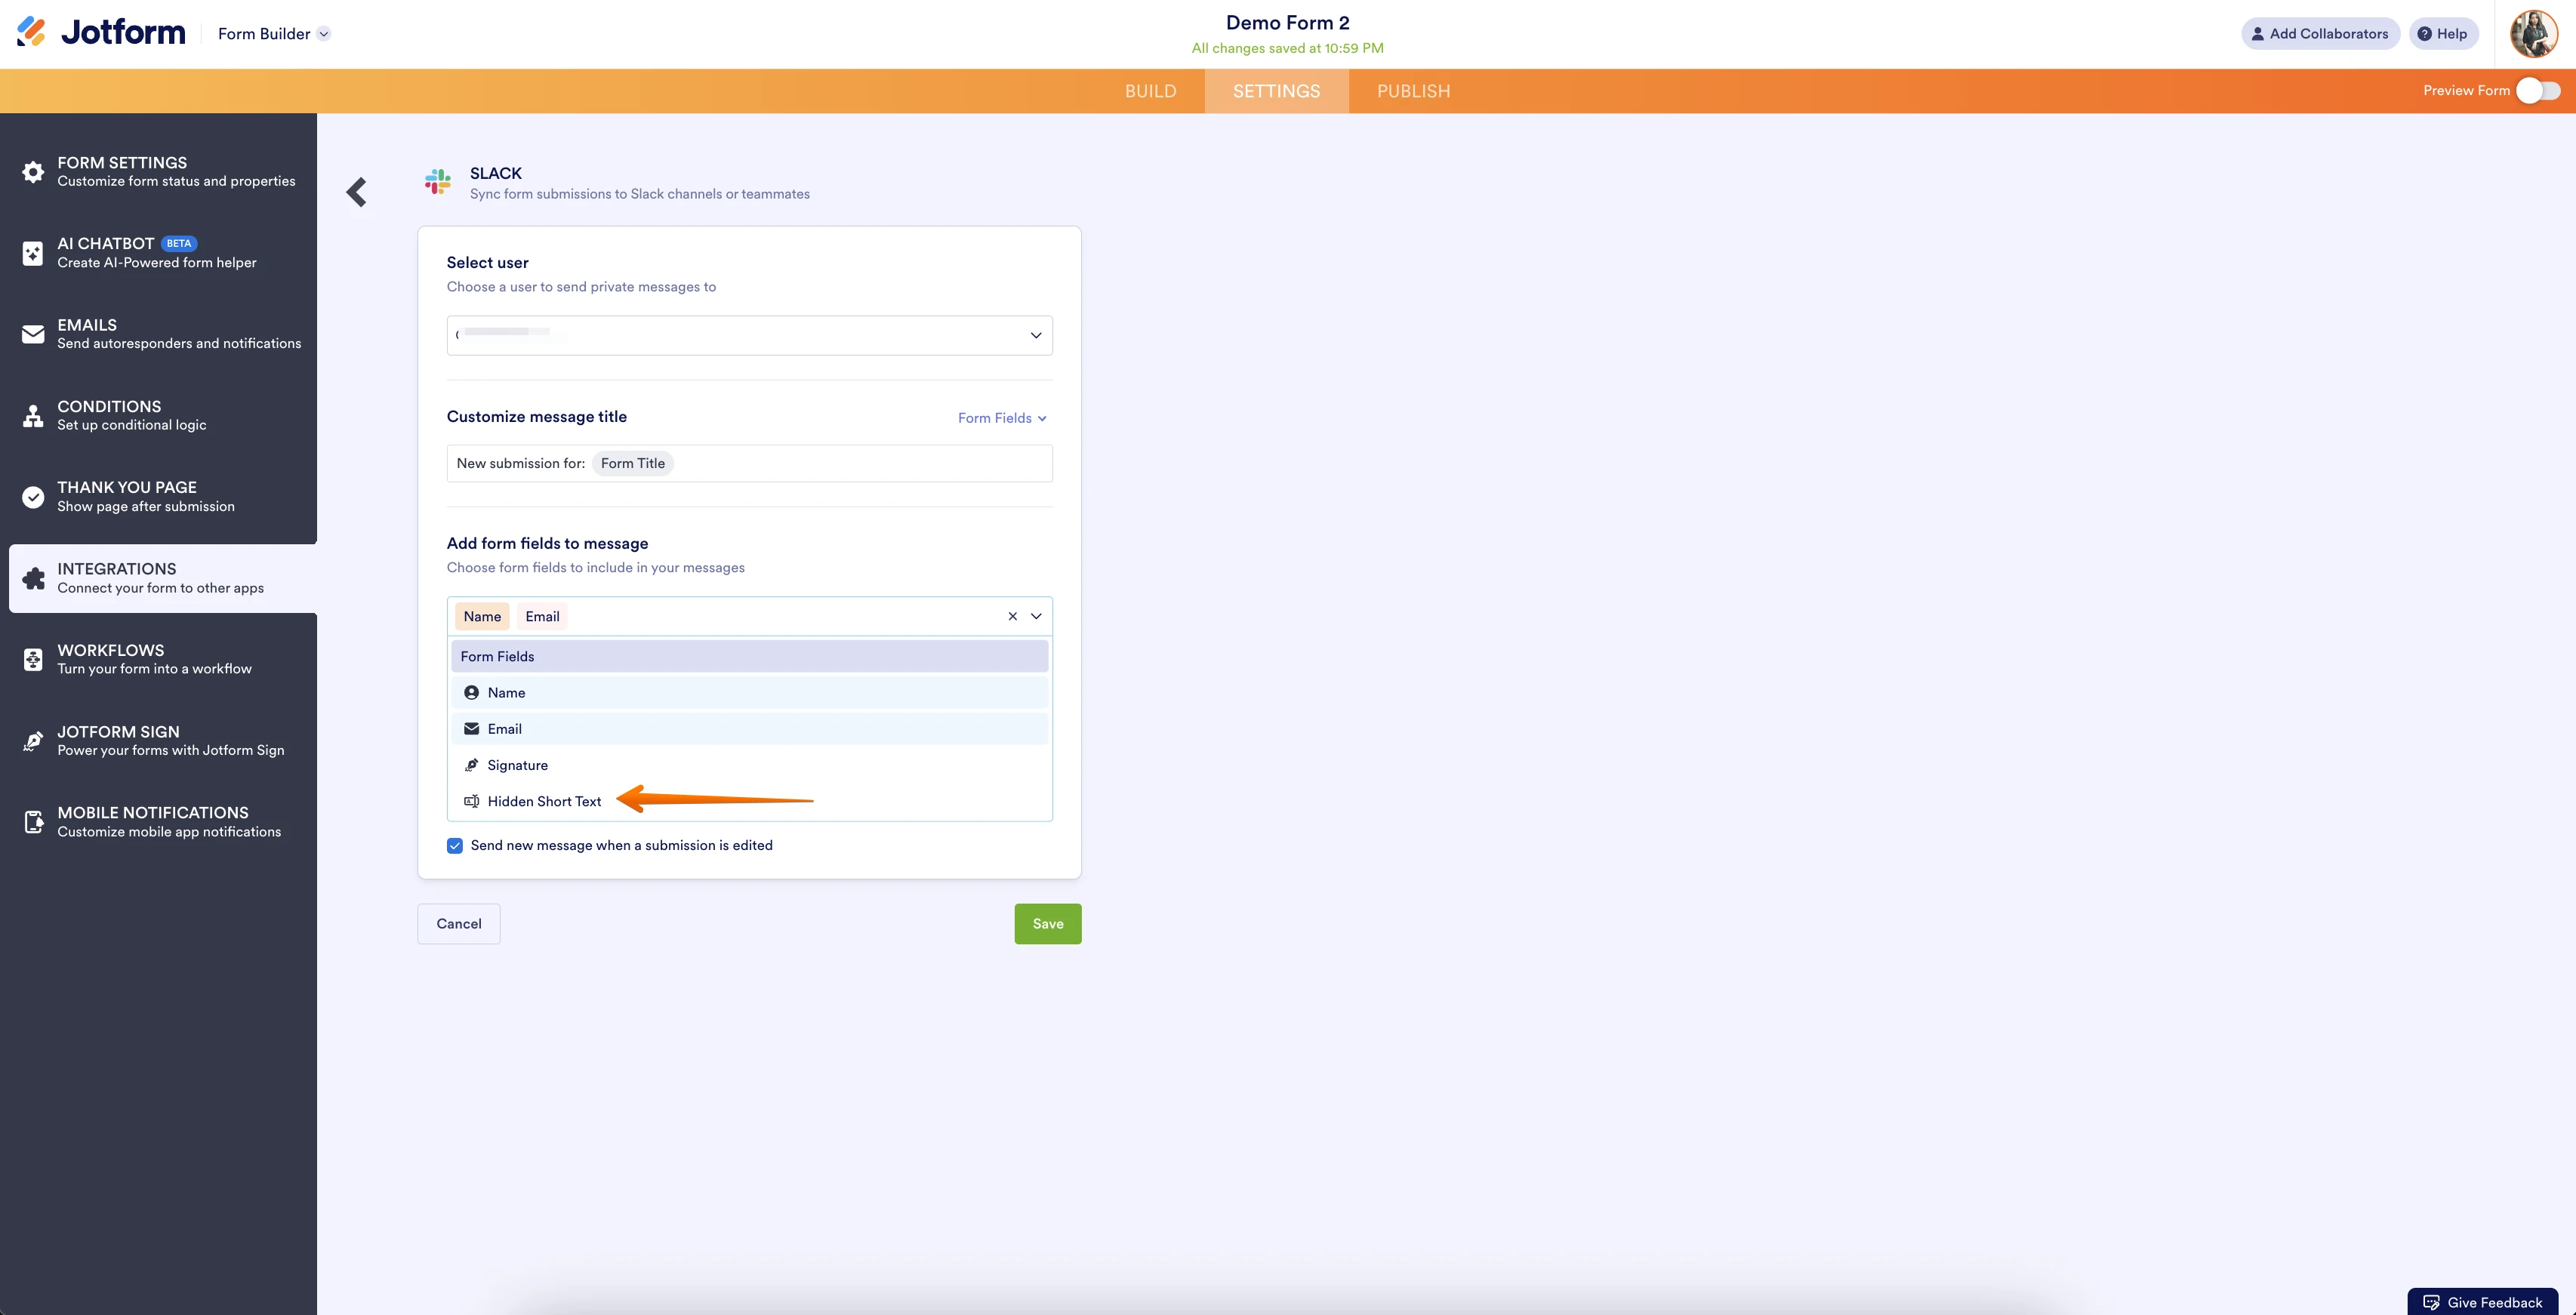Remove all selected form fields with the X
The width and height of the screenshot is (2576, 1315).
(x=1012, y=616)
